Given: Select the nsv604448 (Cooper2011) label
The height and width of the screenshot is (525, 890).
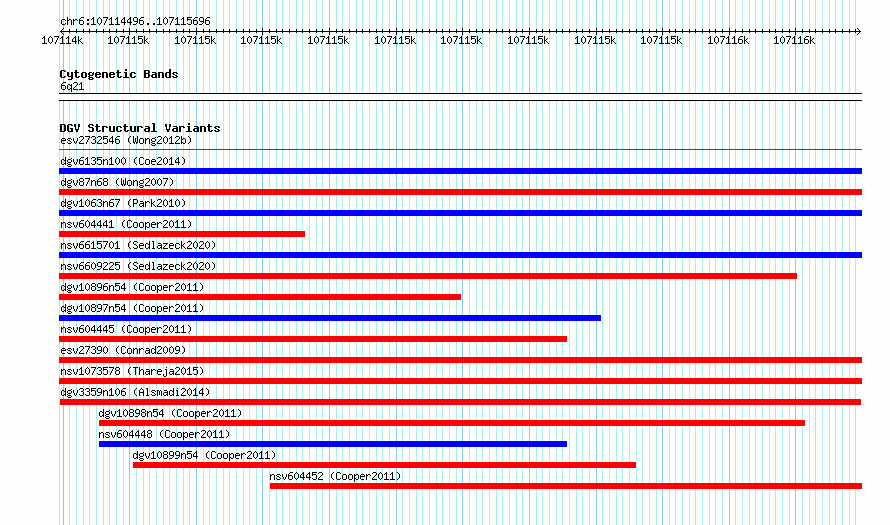Looking at the screenshot, I should (164, 434).
